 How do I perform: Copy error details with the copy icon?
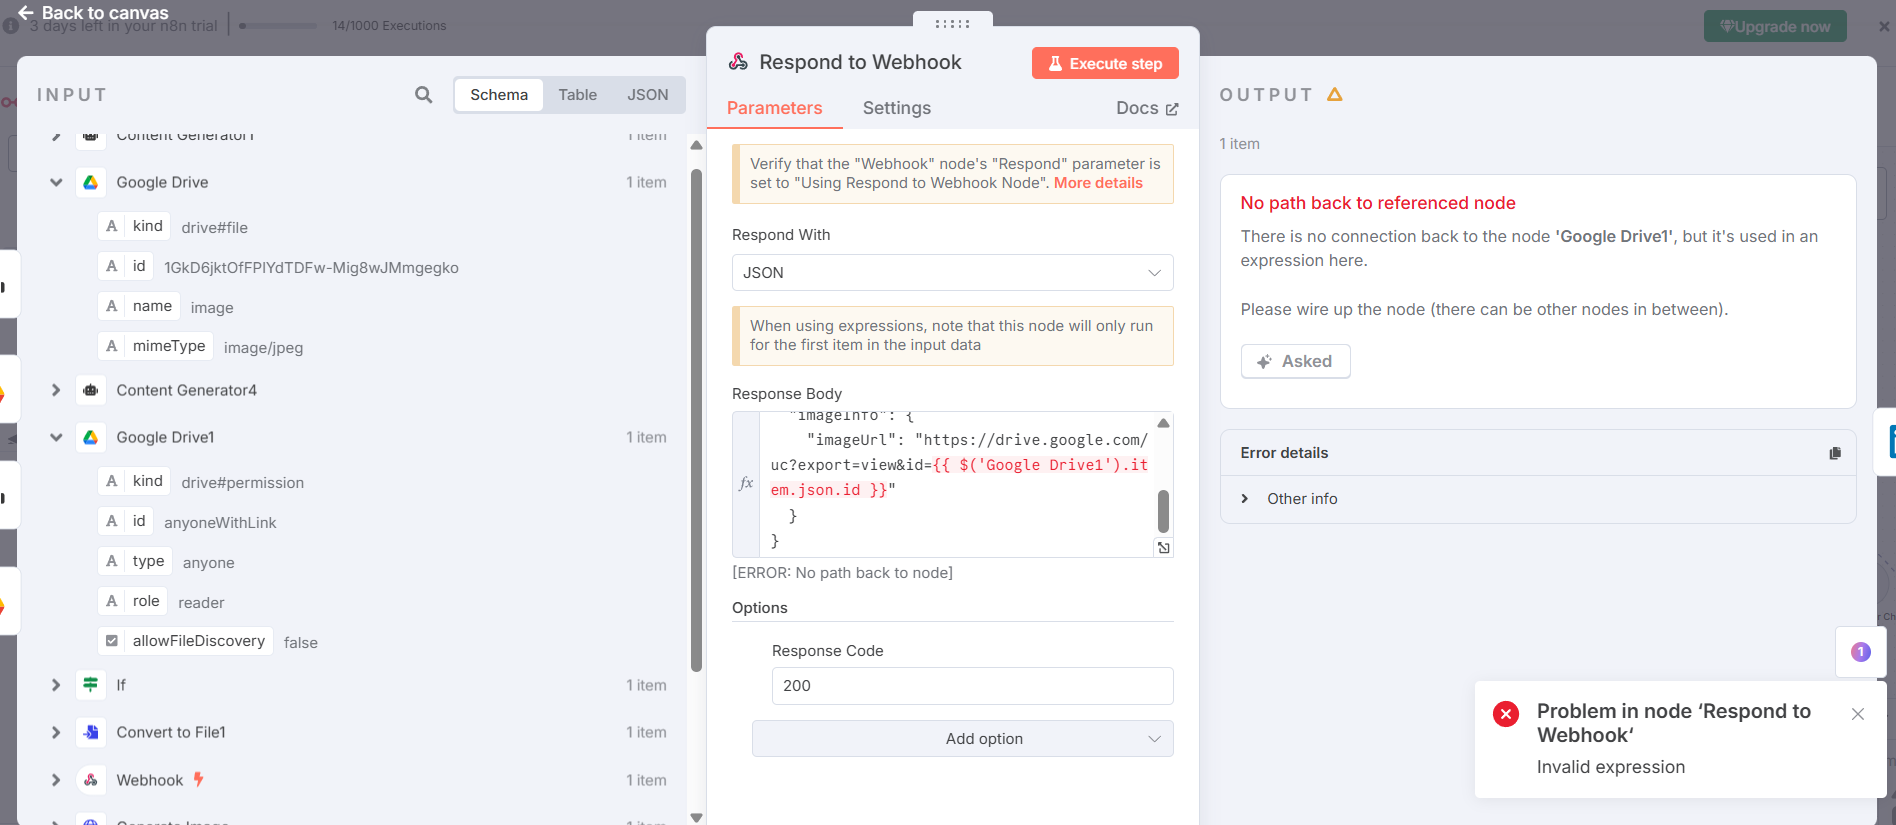coord(1835,453)
